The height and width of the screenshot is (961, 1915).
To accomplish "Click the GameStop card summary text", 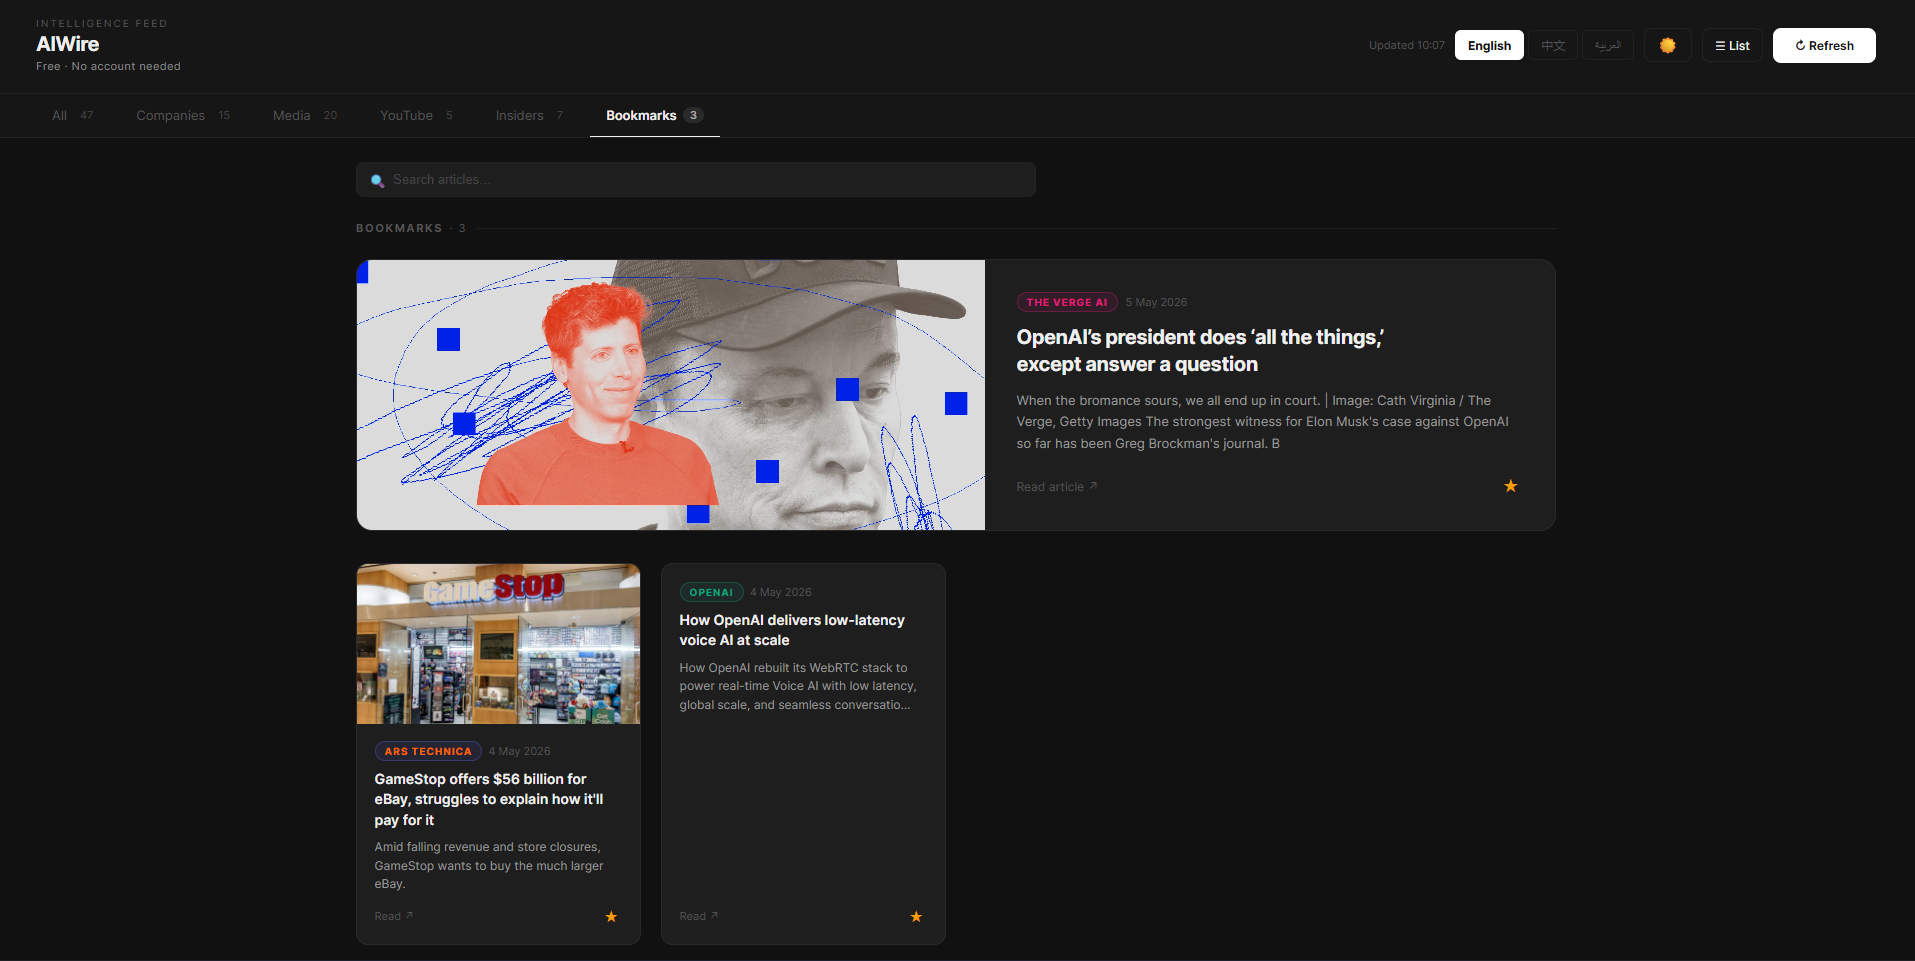I will pos(489,865).
